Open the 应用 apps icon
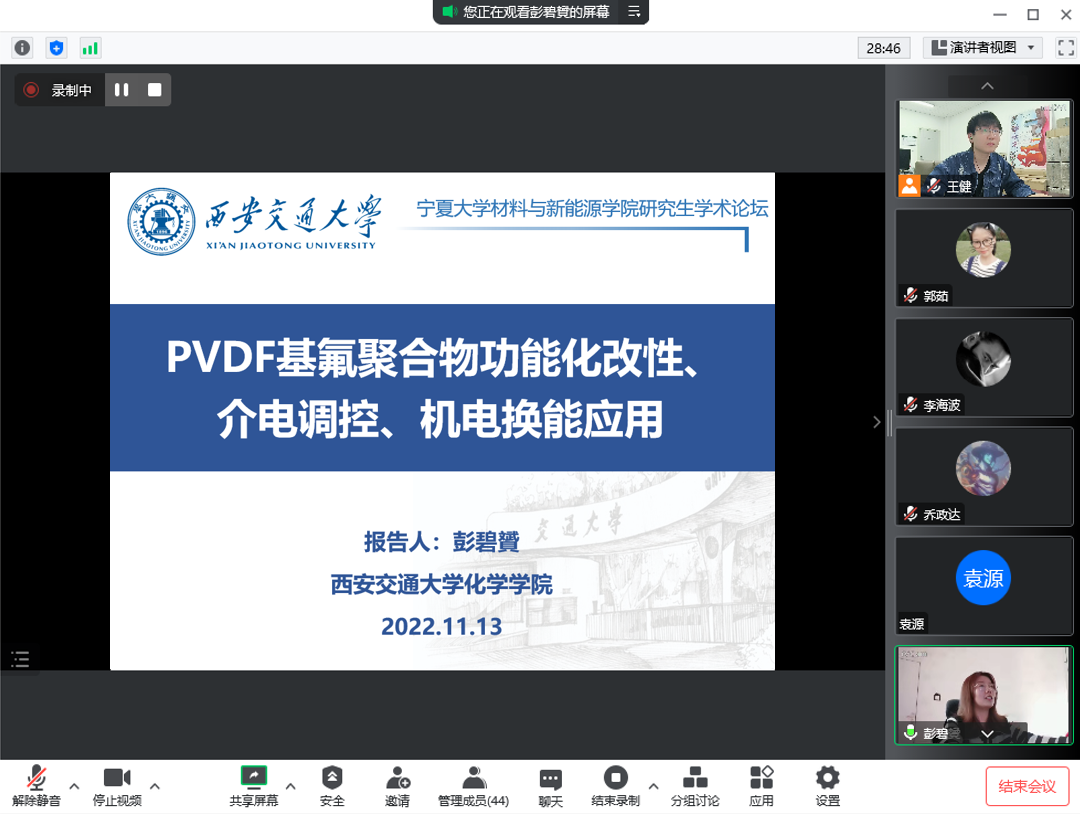The height and width of the screenshot is (814, 1080). coord(761,786)
